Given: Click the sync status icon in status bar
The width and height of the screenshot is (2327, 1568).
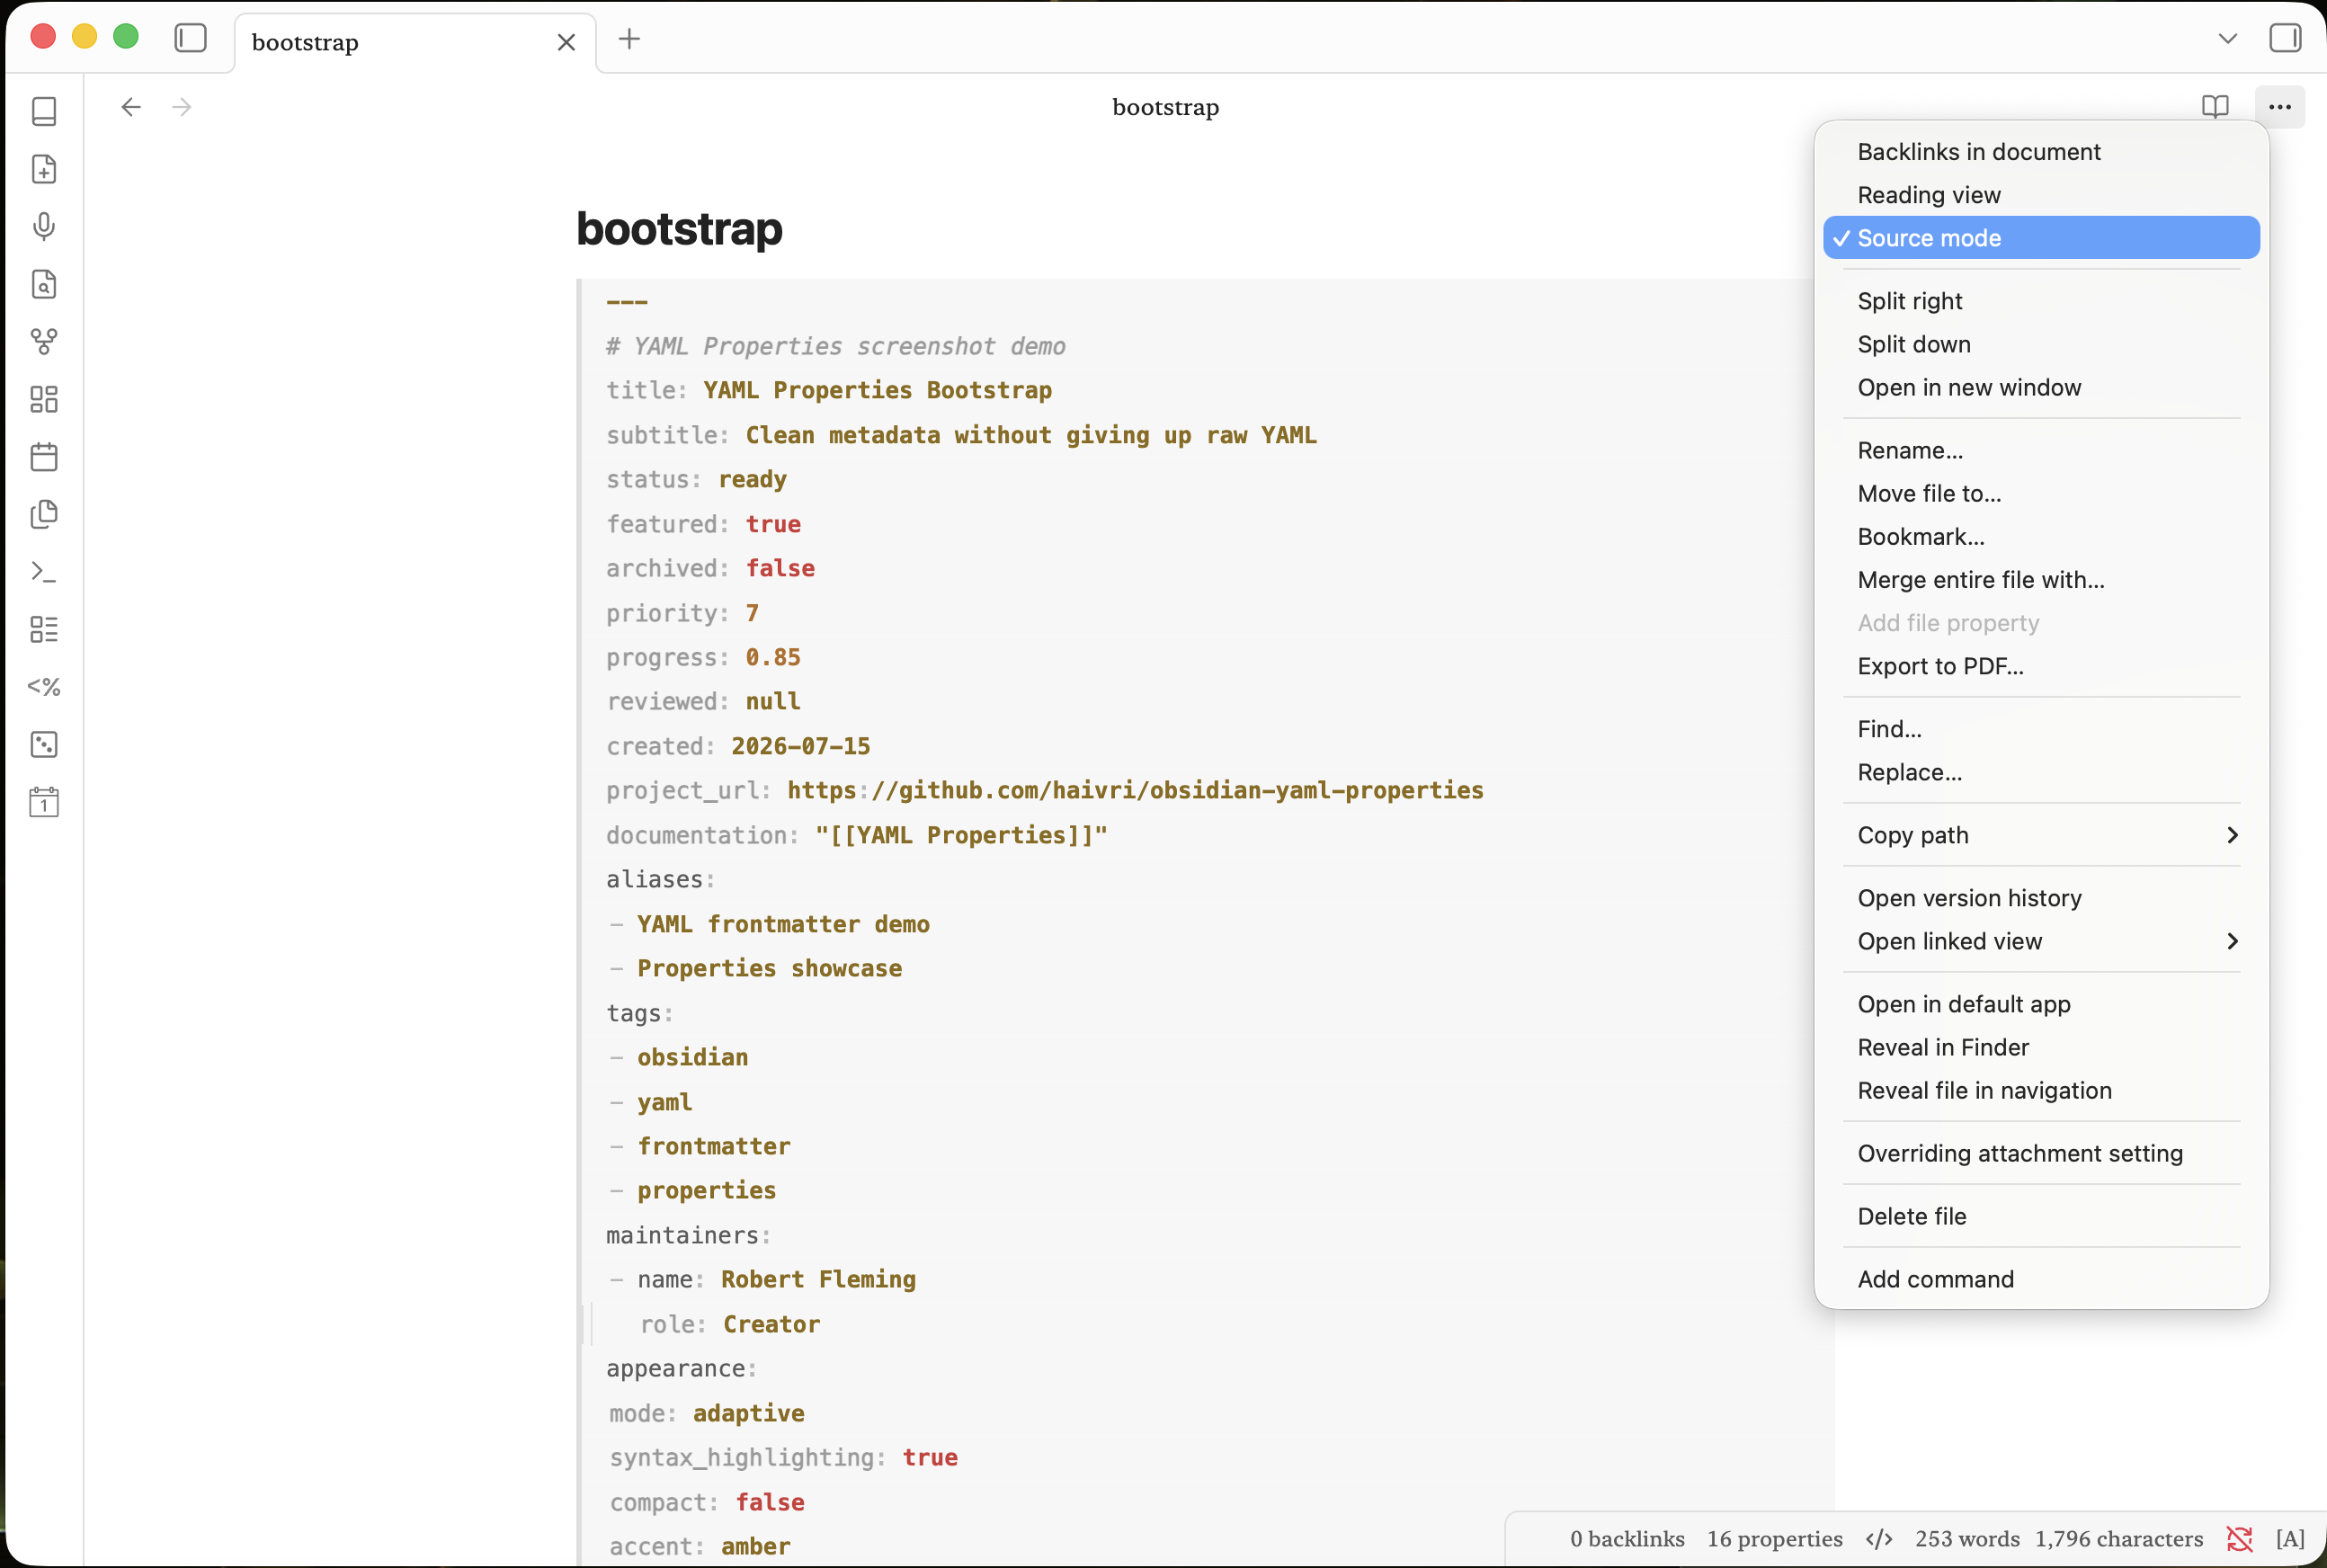Looking at the screenshot, I should 2239,1538.
